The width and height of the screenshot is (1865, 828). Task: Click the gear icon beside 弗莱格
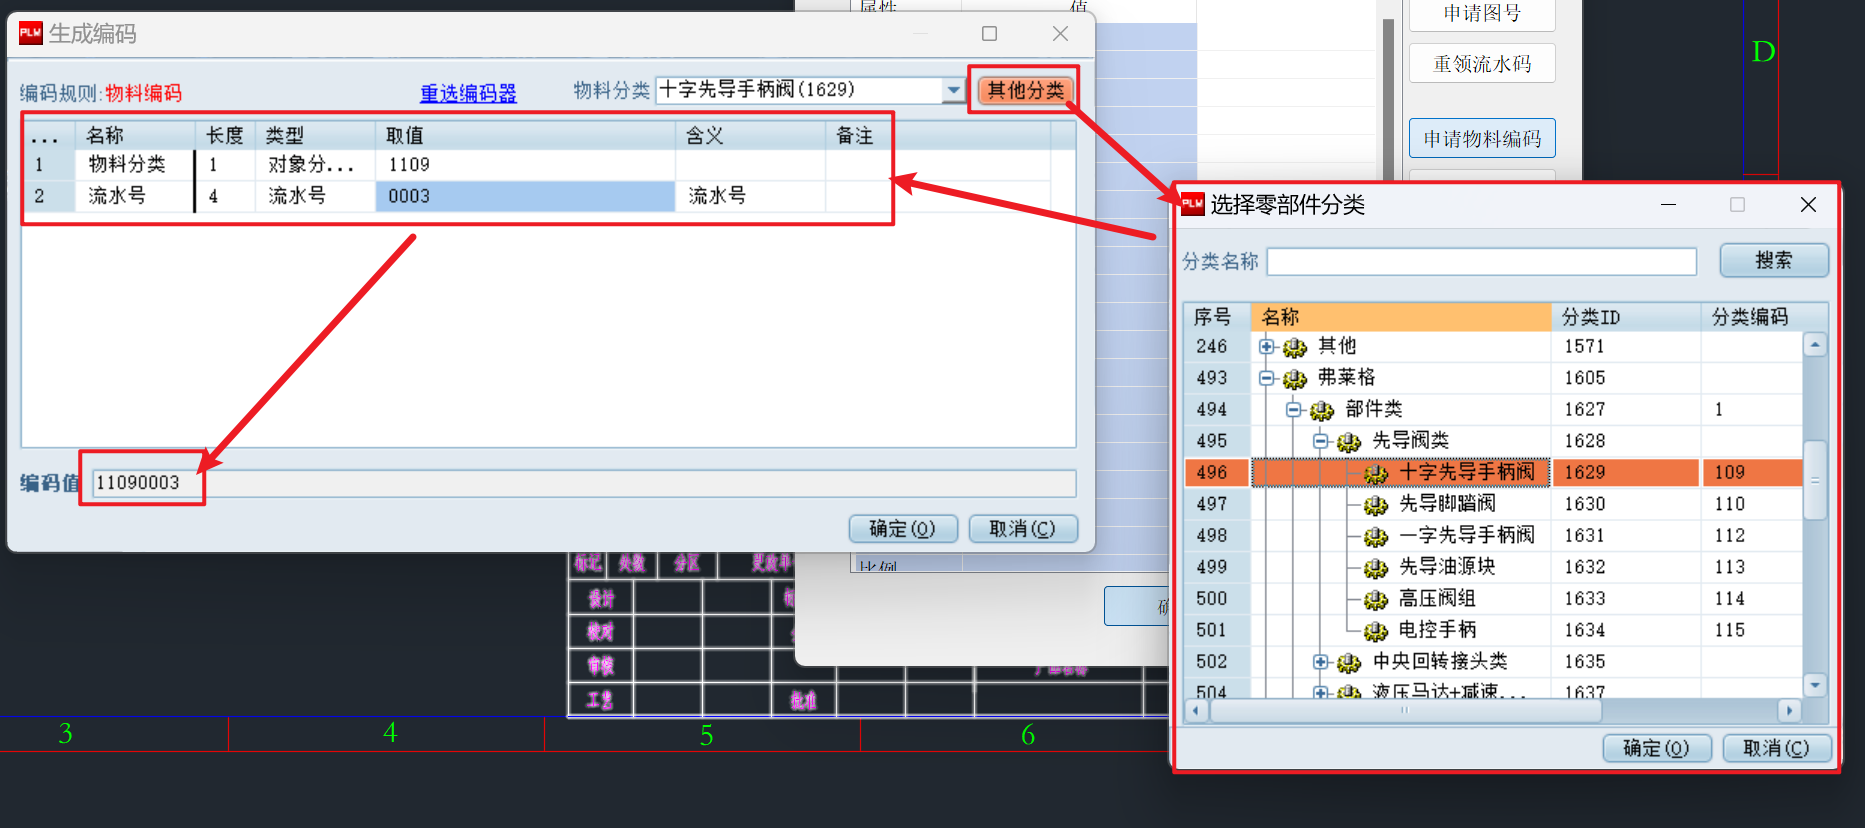point(1295,379)
